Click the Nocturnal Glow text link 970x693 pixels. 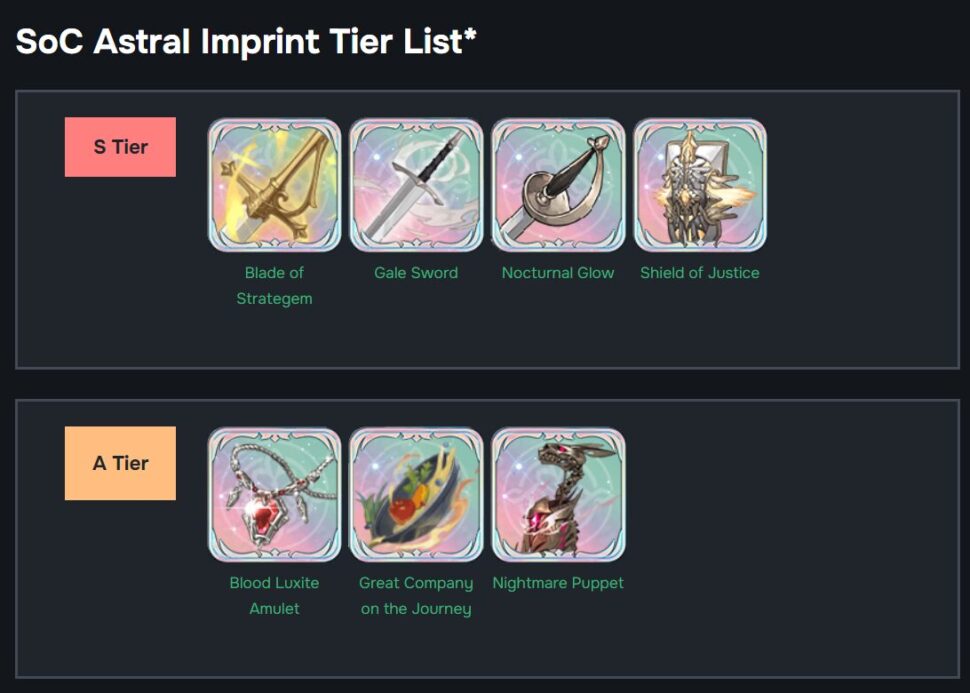tap(558, 273)
